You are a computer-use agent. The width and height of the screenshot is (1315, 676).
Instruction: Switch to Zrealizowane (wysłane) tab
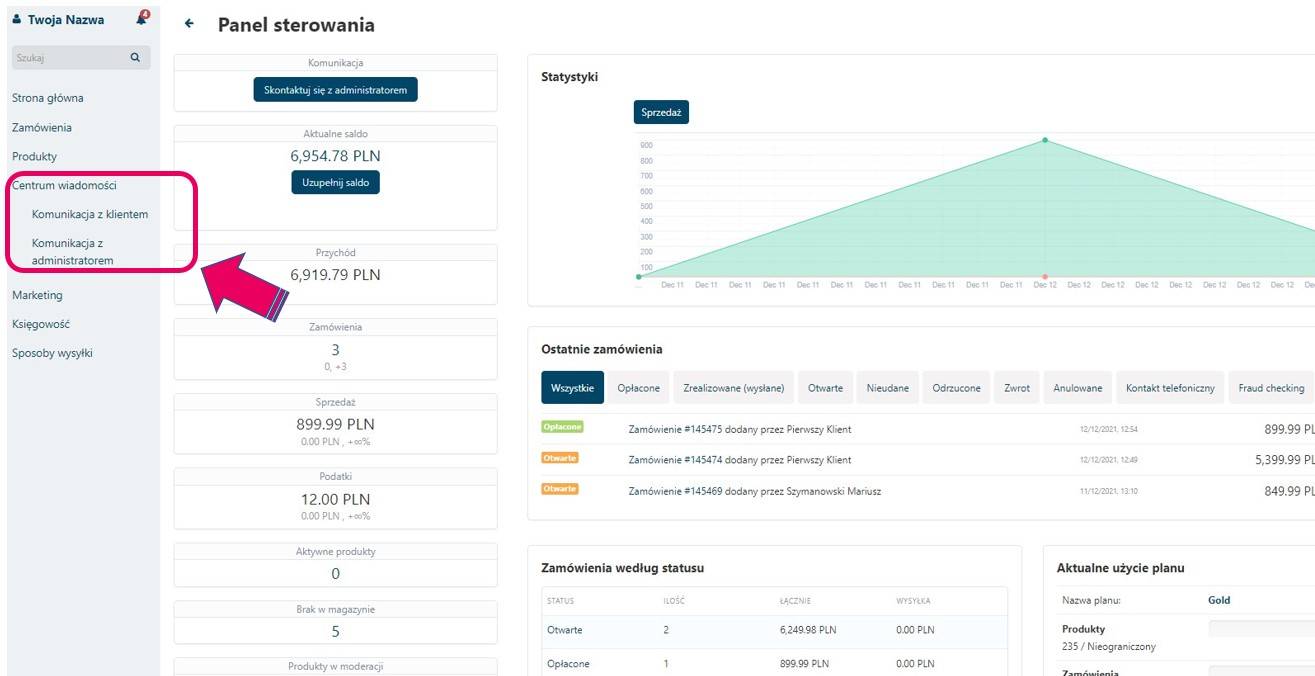(x=733, y=388)
